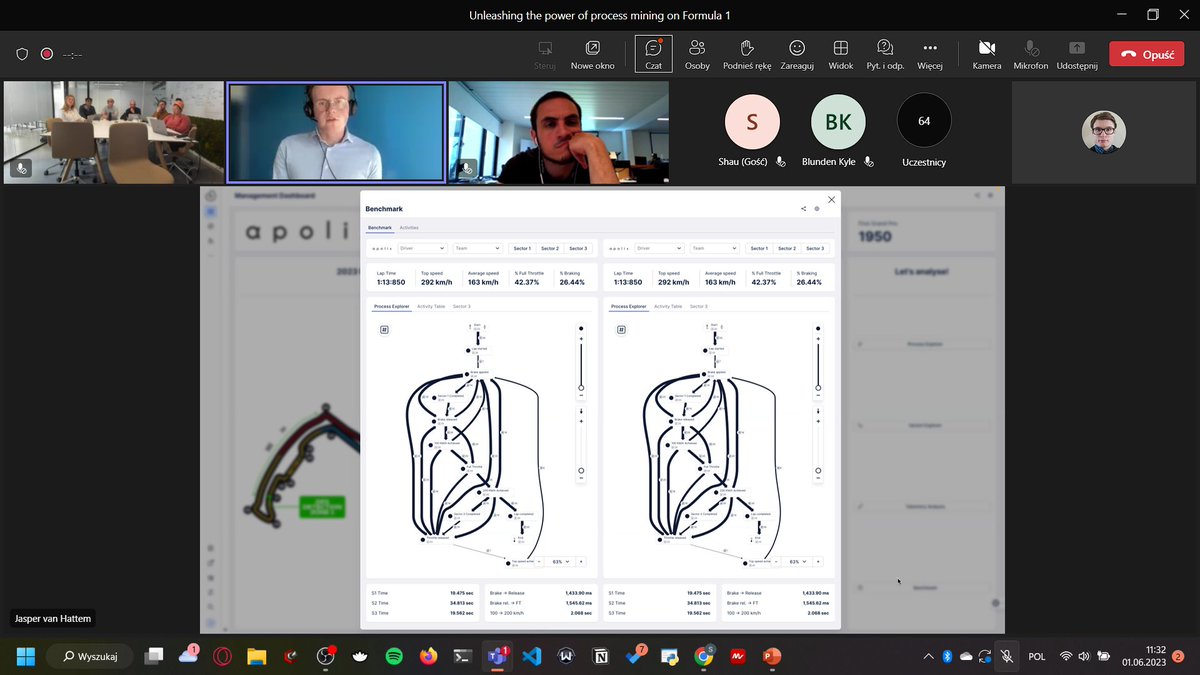This screenshot has width=1200, height=675.
Task: Open the Widok view options
Action: [x=841, y=54]
